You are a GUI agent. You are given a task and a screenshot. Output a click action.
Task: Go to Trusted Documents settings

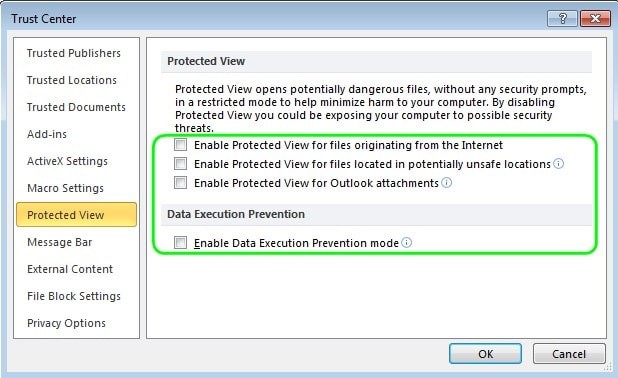point(76,107)
